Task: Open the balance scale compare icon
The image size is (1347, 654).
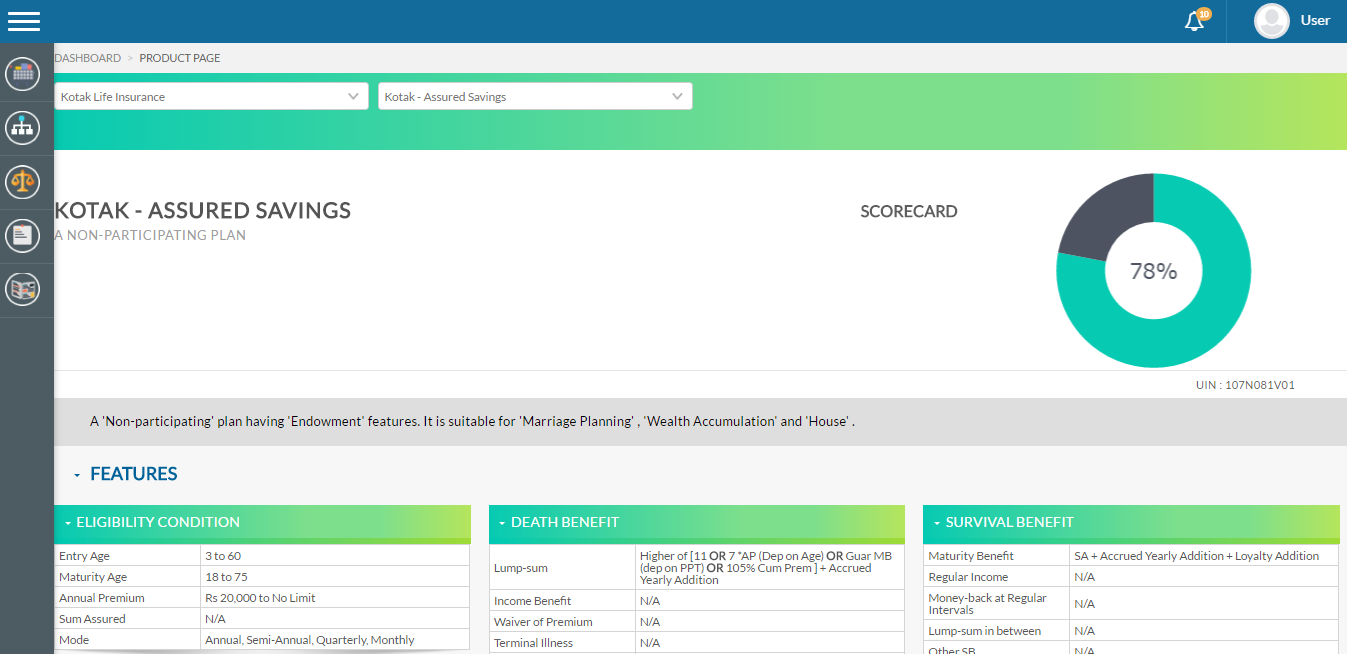Action: (22, 182)
